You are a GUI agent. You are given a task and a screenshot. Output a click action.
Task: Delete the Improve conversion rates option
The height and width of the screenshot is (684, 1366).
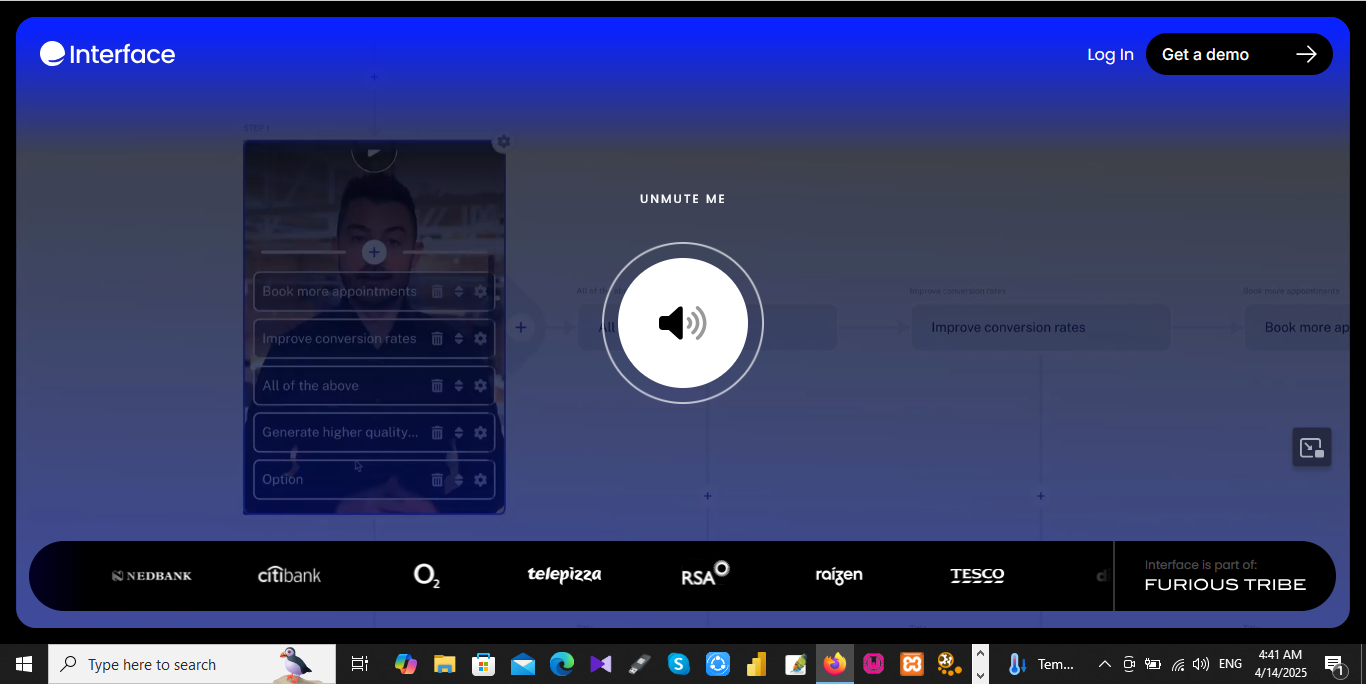click(x=437, y=339)
